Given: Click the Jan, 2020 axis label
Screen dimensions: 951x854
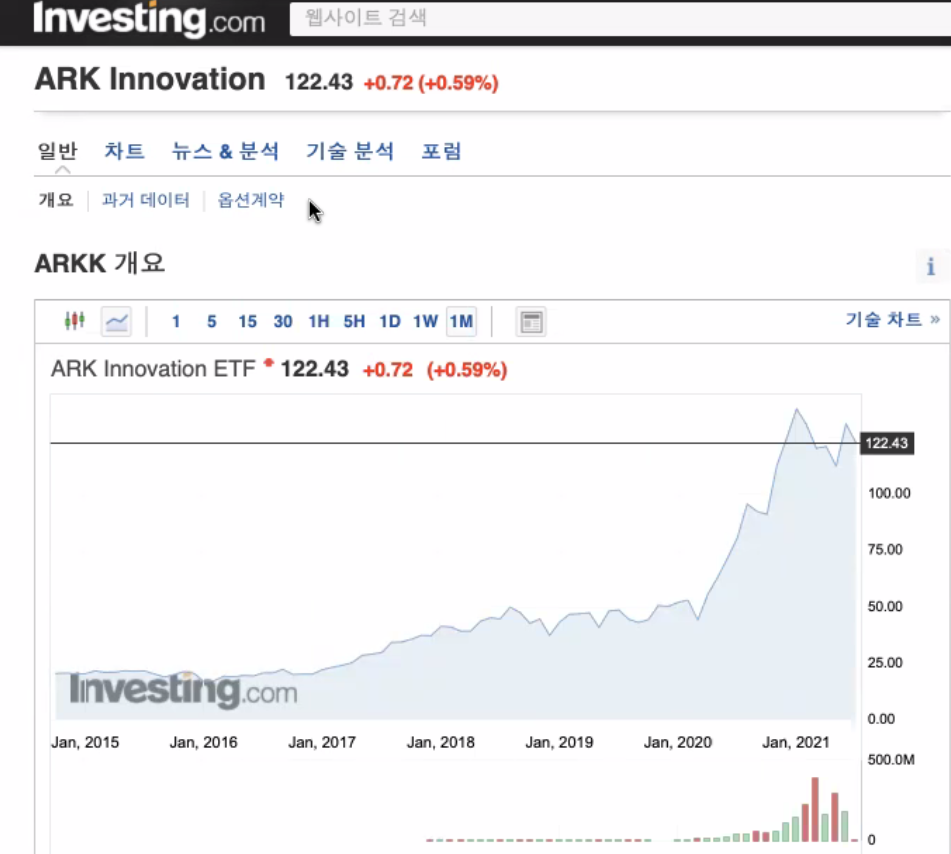Looking at the screenshot, I should click(677, 742).
